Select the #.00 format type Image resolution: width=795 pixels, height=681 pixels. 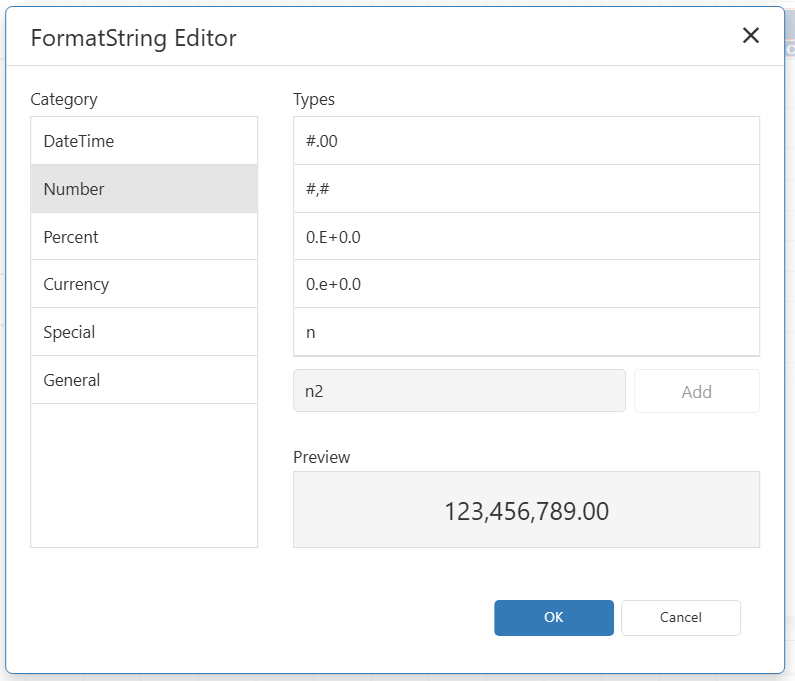pyautogui.click(x=526, y=141)
